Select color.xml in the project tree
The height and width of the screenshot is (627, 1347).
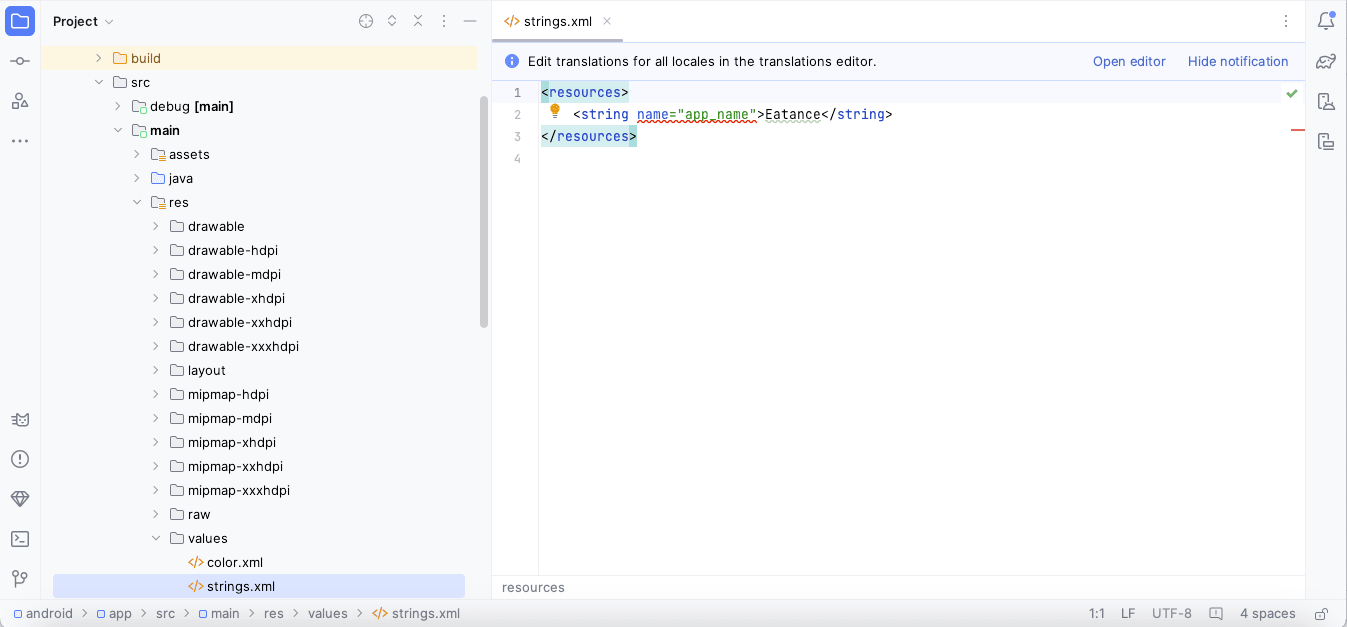tap(234, 563)
